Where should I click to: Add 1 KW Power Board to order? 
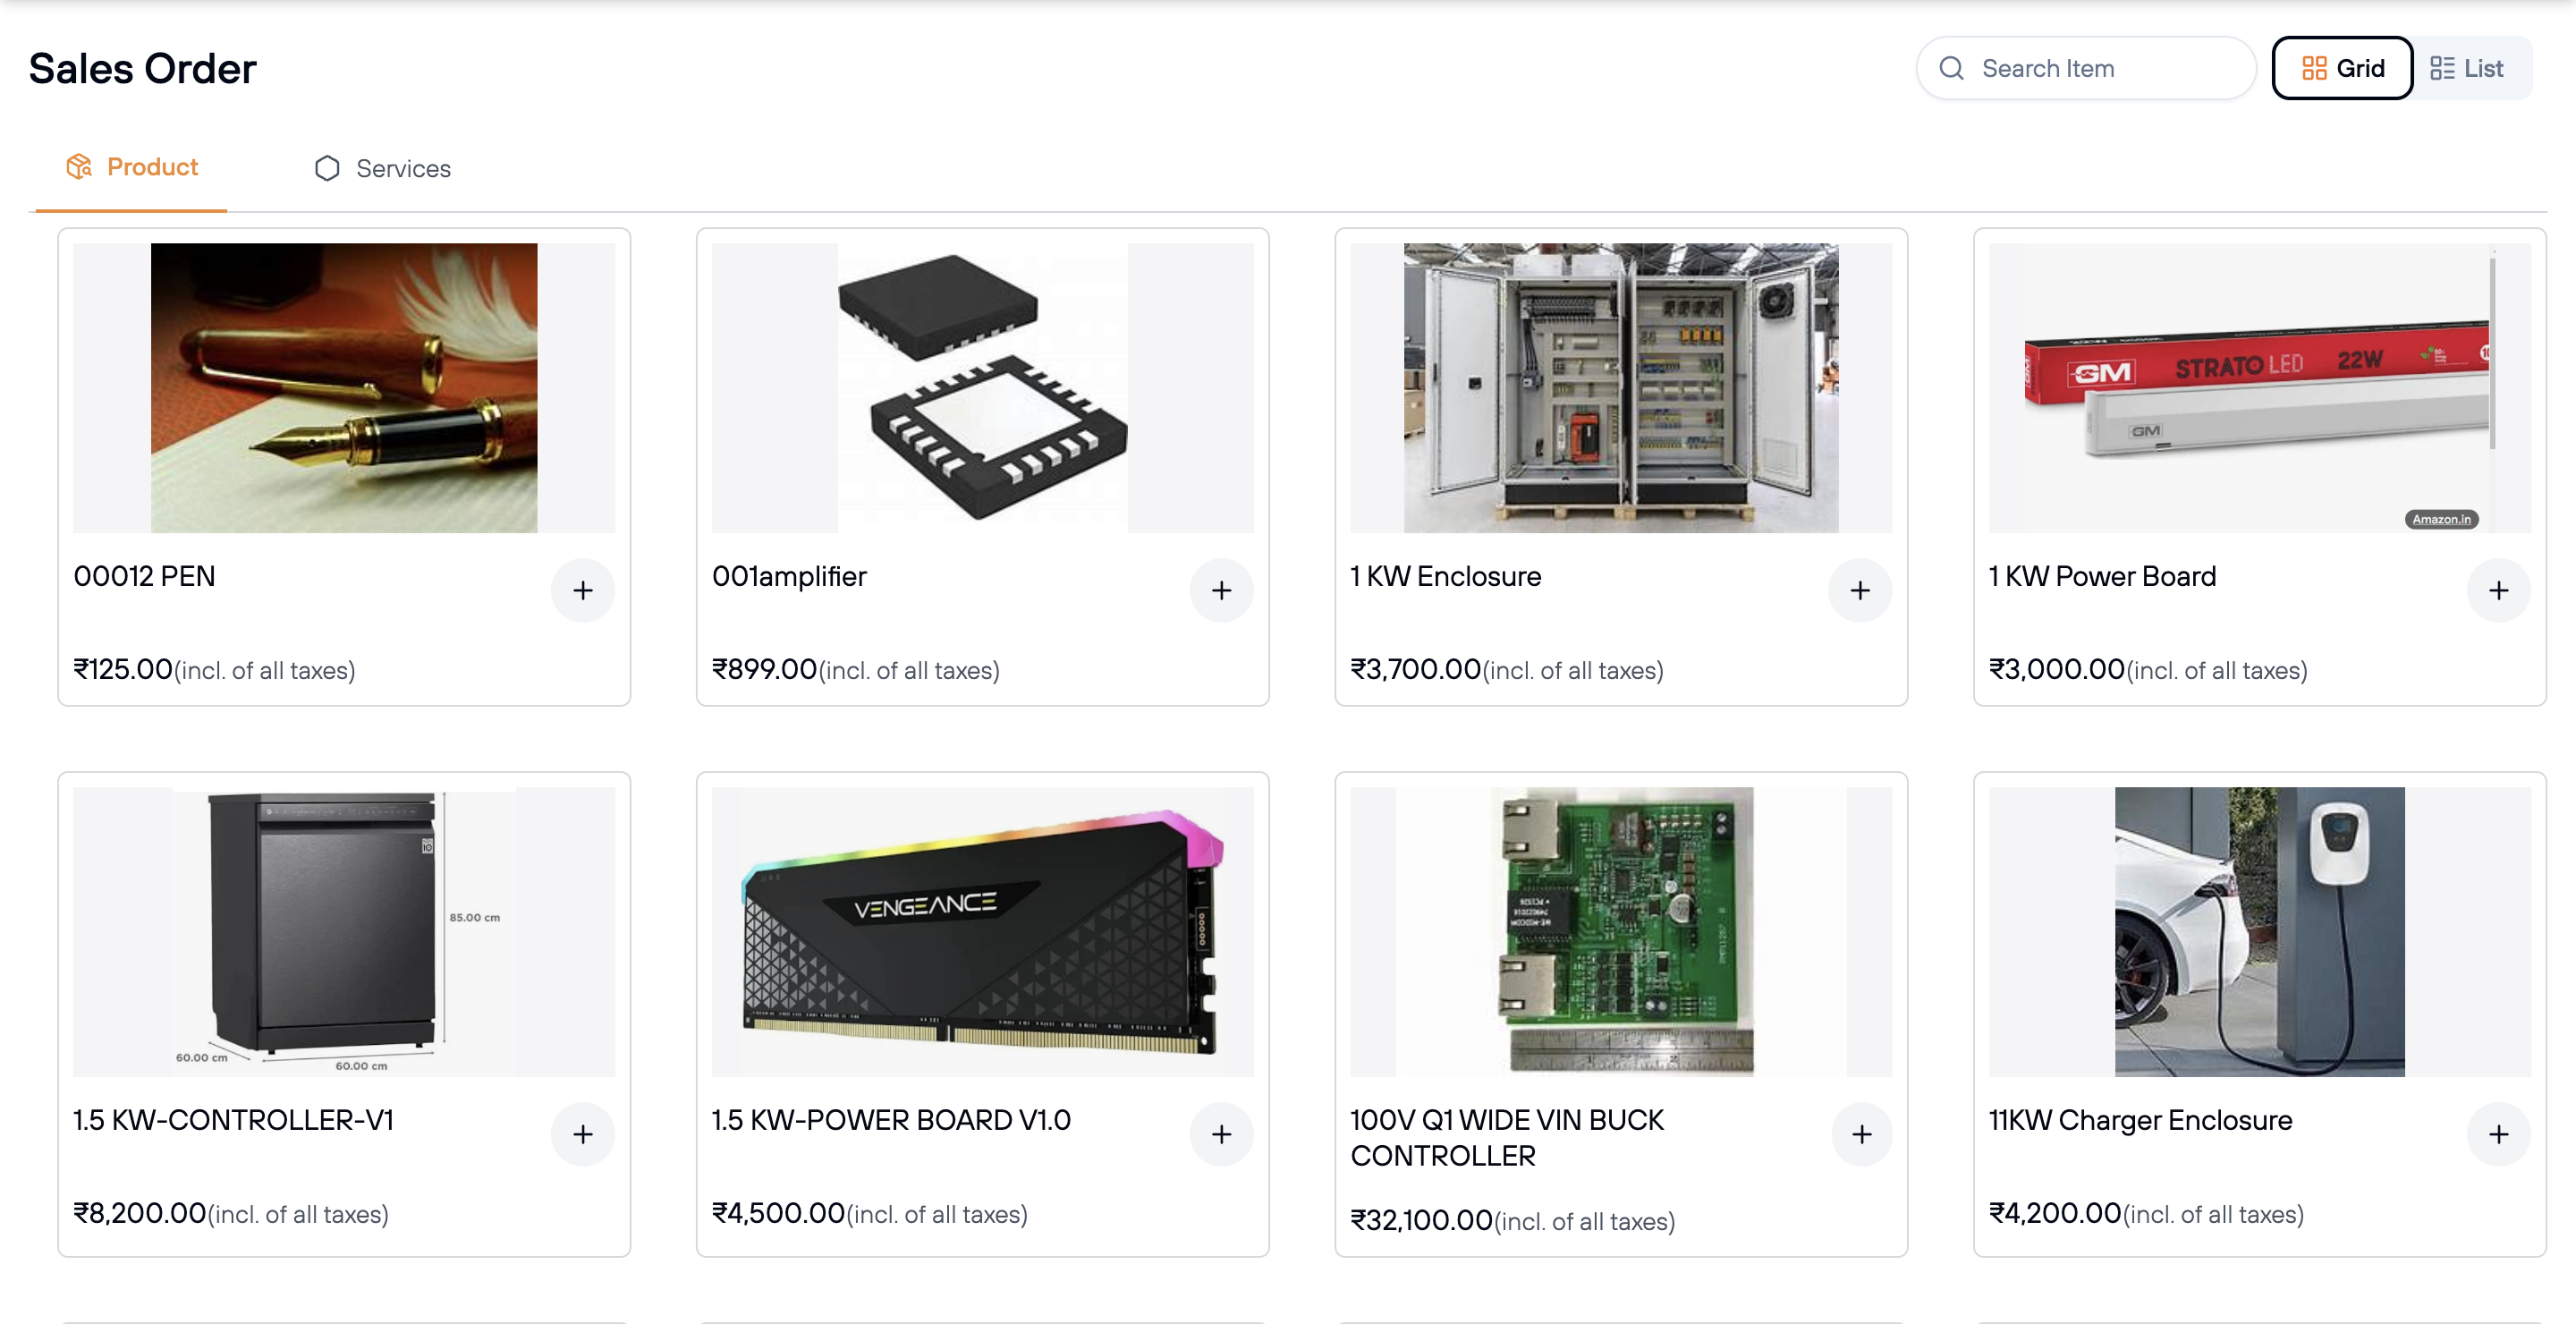[x=2498, y=591]
